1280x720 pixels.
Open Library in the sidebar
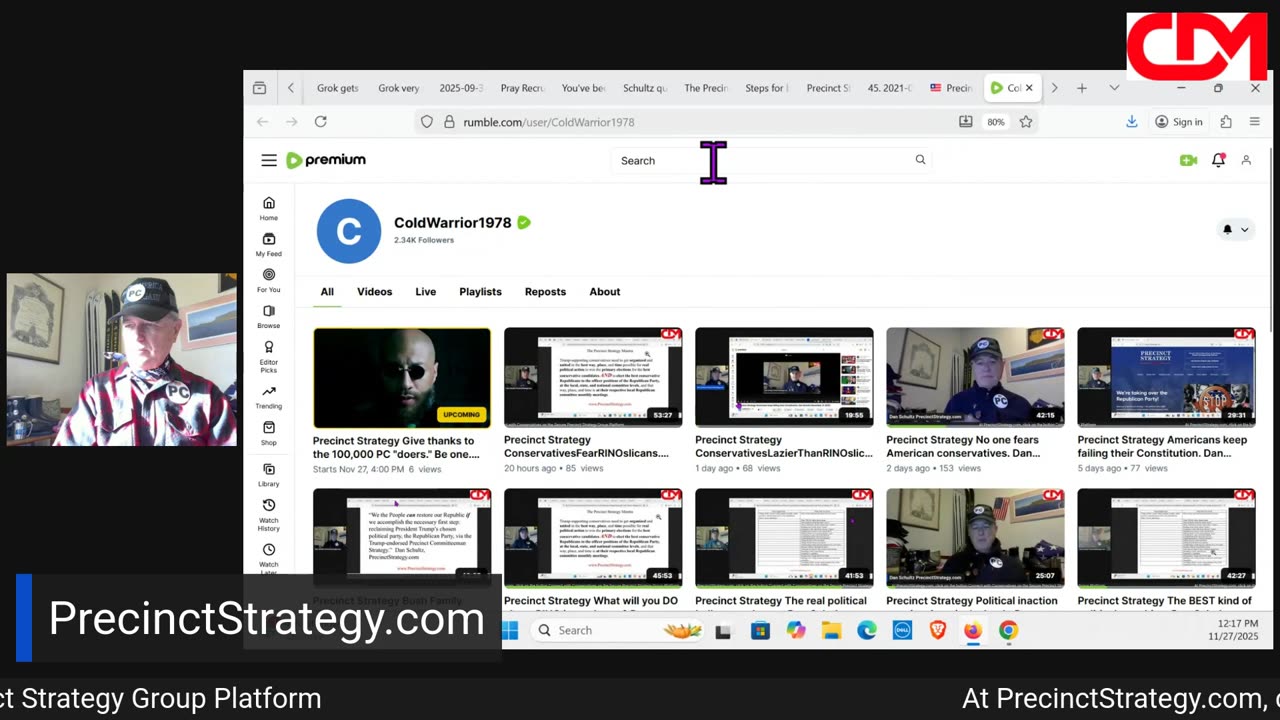point(269,475)
